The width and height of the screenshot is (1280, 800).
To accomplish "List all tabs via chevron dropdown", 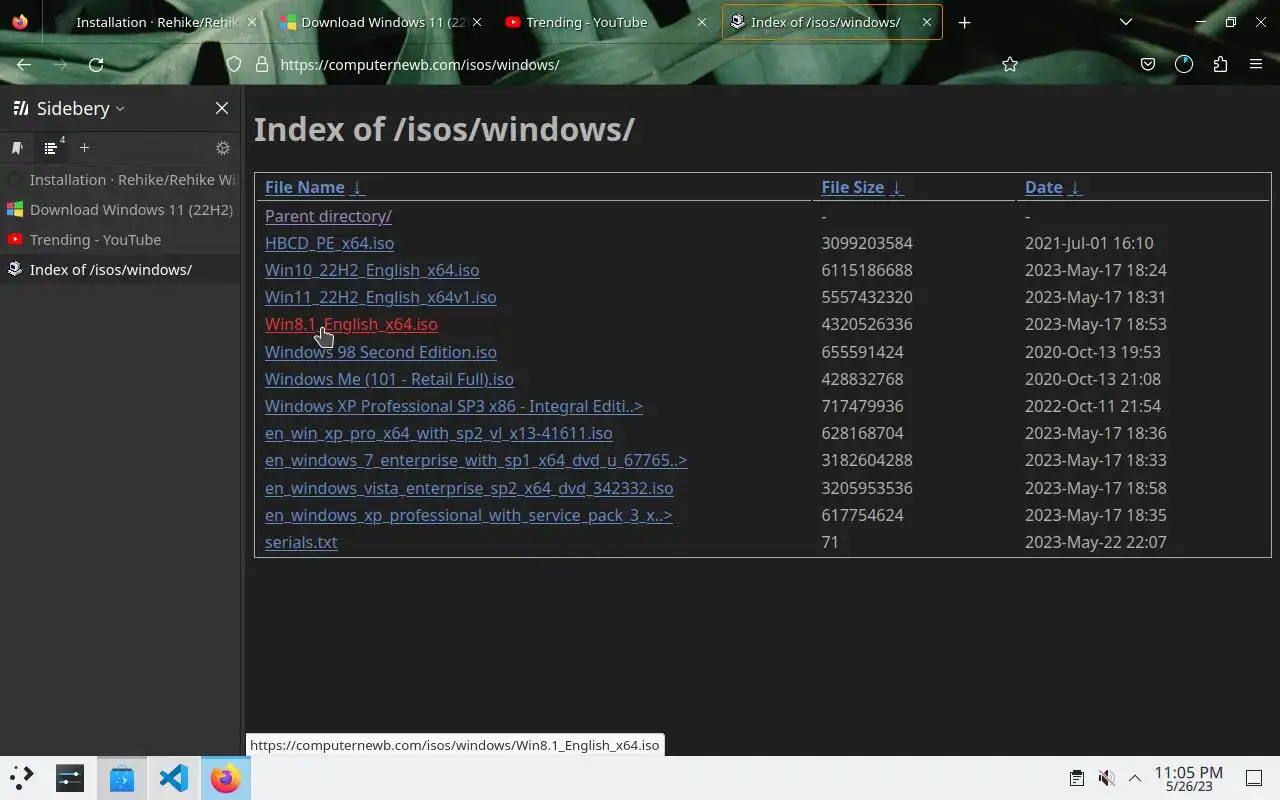I will pos(1126,22).
